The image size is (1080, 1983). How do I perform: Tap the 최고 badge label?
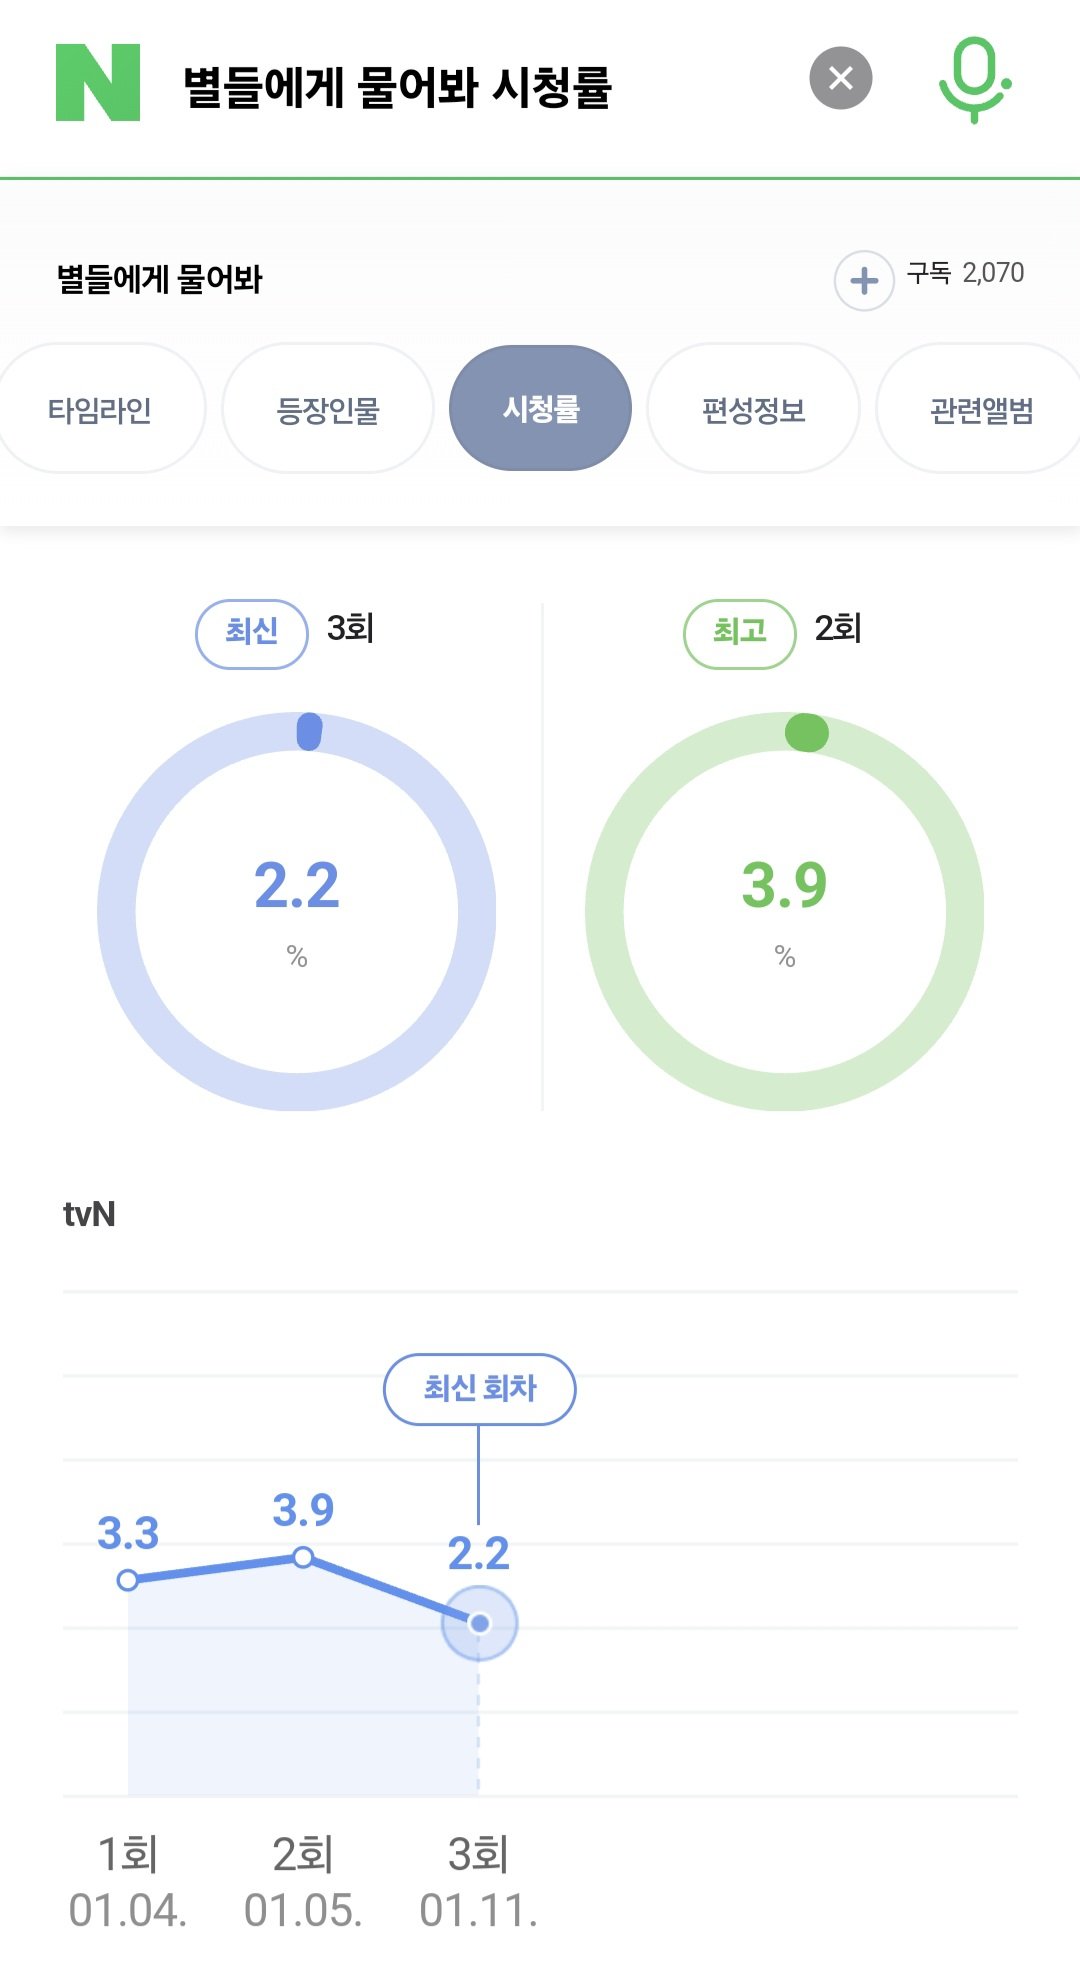(x=739, y=633)
